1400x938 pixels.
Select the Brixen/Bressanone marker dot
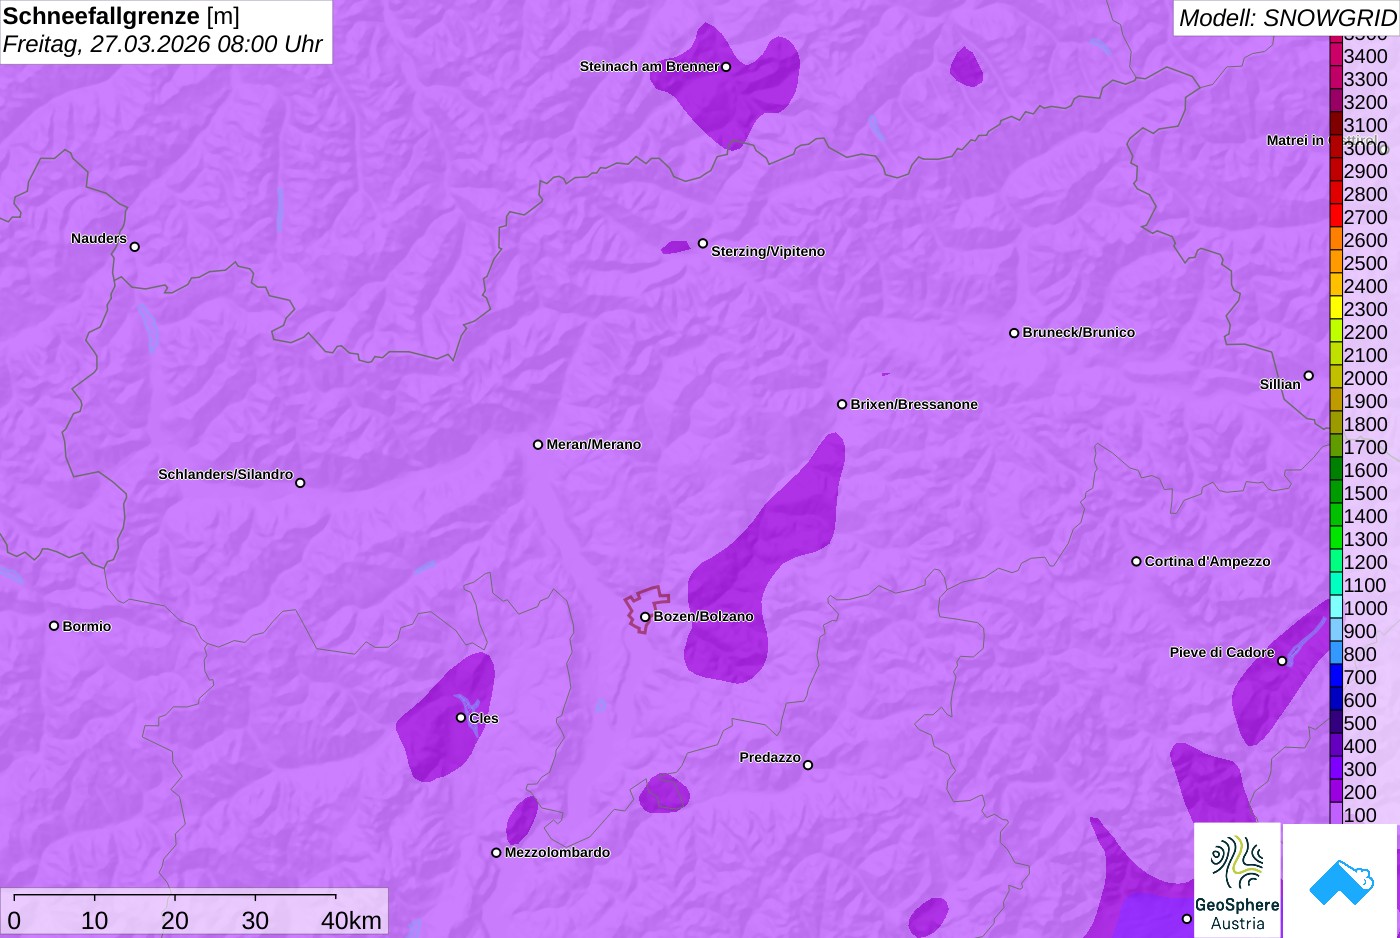click(x=842, y=404)
